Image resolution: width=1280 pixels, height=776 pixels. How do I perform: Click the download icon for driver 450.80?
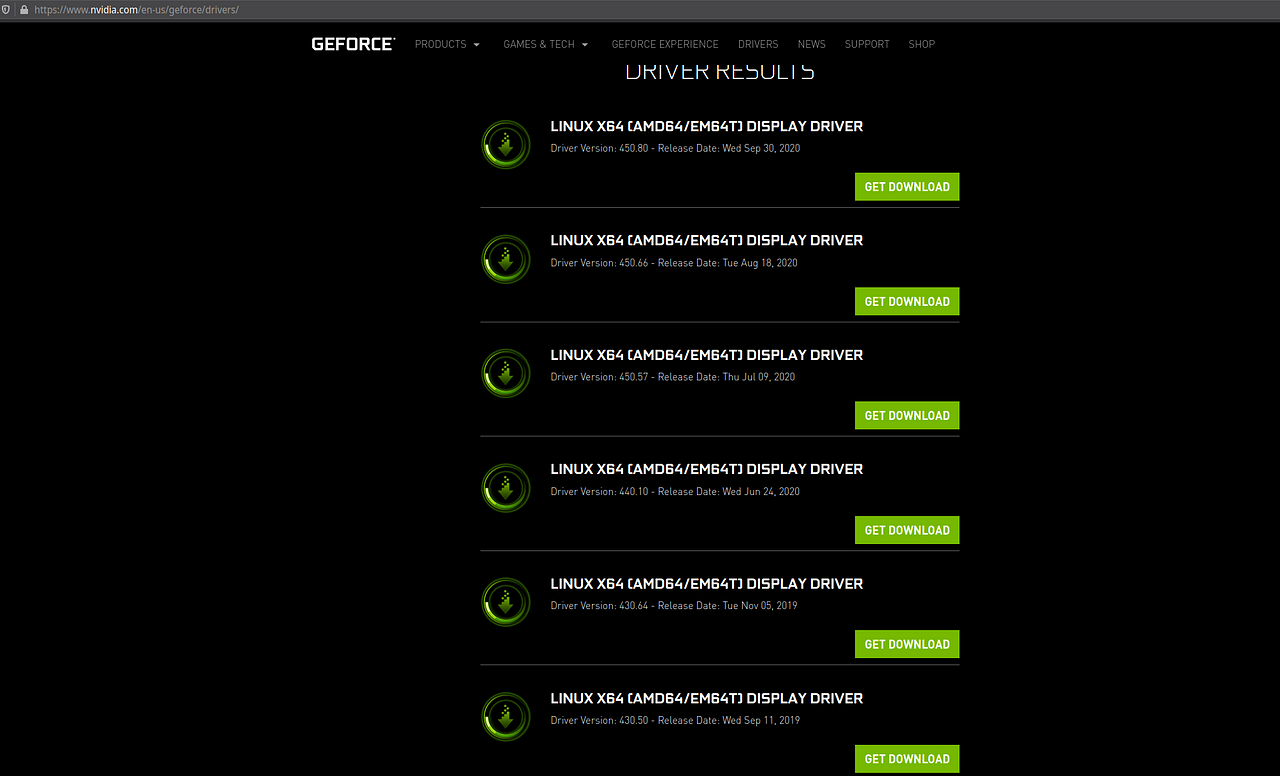coord(506,145)
